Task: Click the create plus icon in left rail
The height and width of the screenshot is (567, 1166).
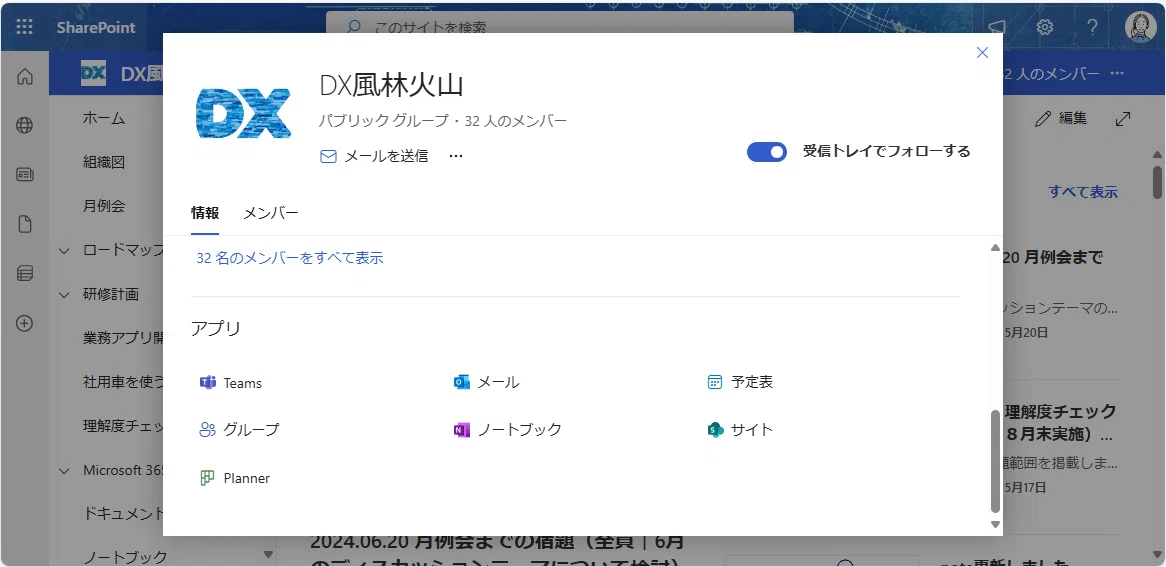Action: click(x=25, y=324)
